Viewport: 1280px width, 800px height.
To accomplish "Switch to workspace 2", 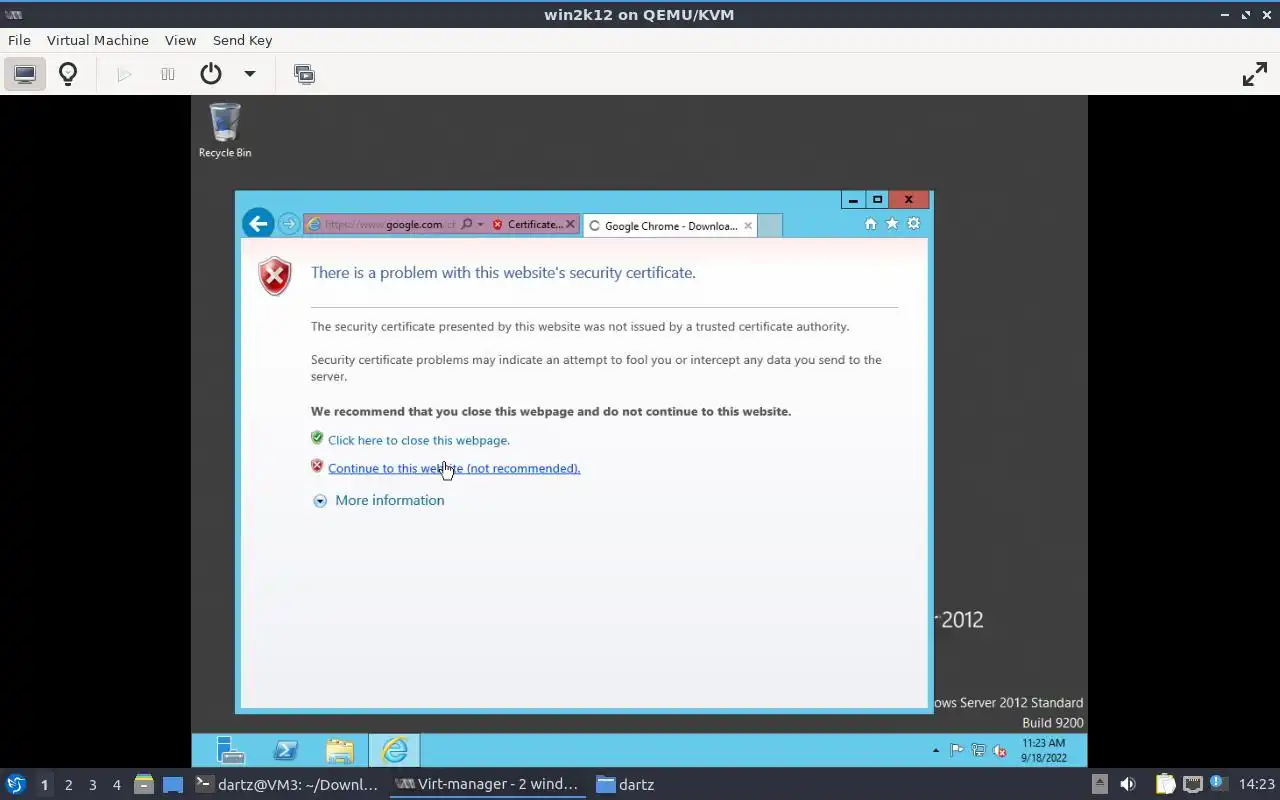I will click(x=68, y=785).
